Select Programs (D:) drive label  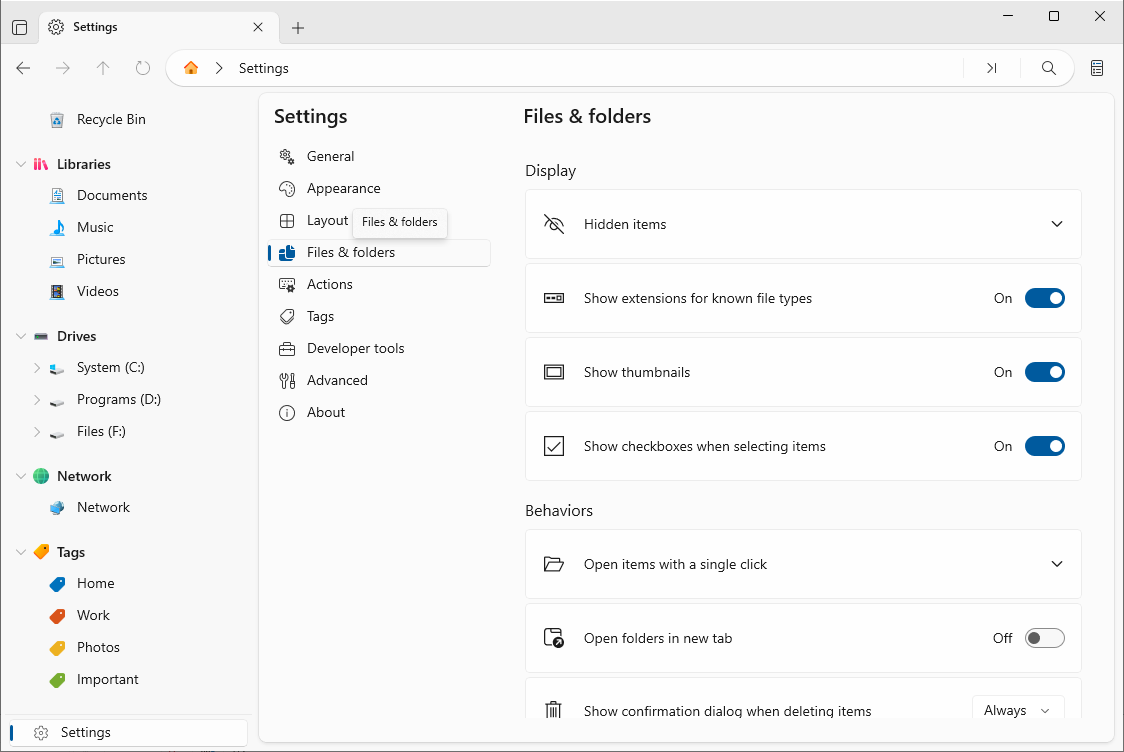(118, 400)
